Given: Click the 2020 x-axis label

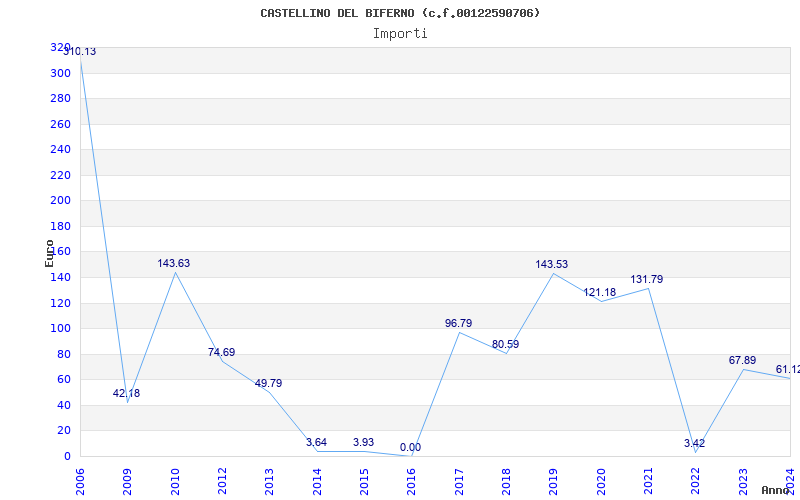Looking at the screenshot, I should (x=601, y=482).
